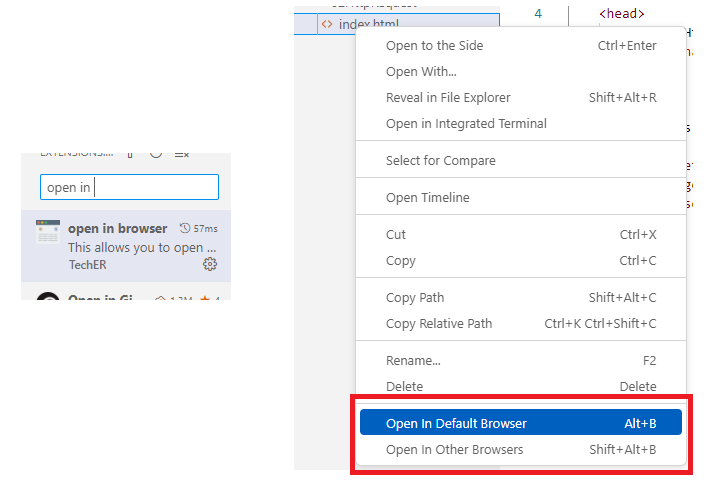Click the HTML file icon beside index.html
This screenshot has height=490, width=711.
click(x=326, y=24)
